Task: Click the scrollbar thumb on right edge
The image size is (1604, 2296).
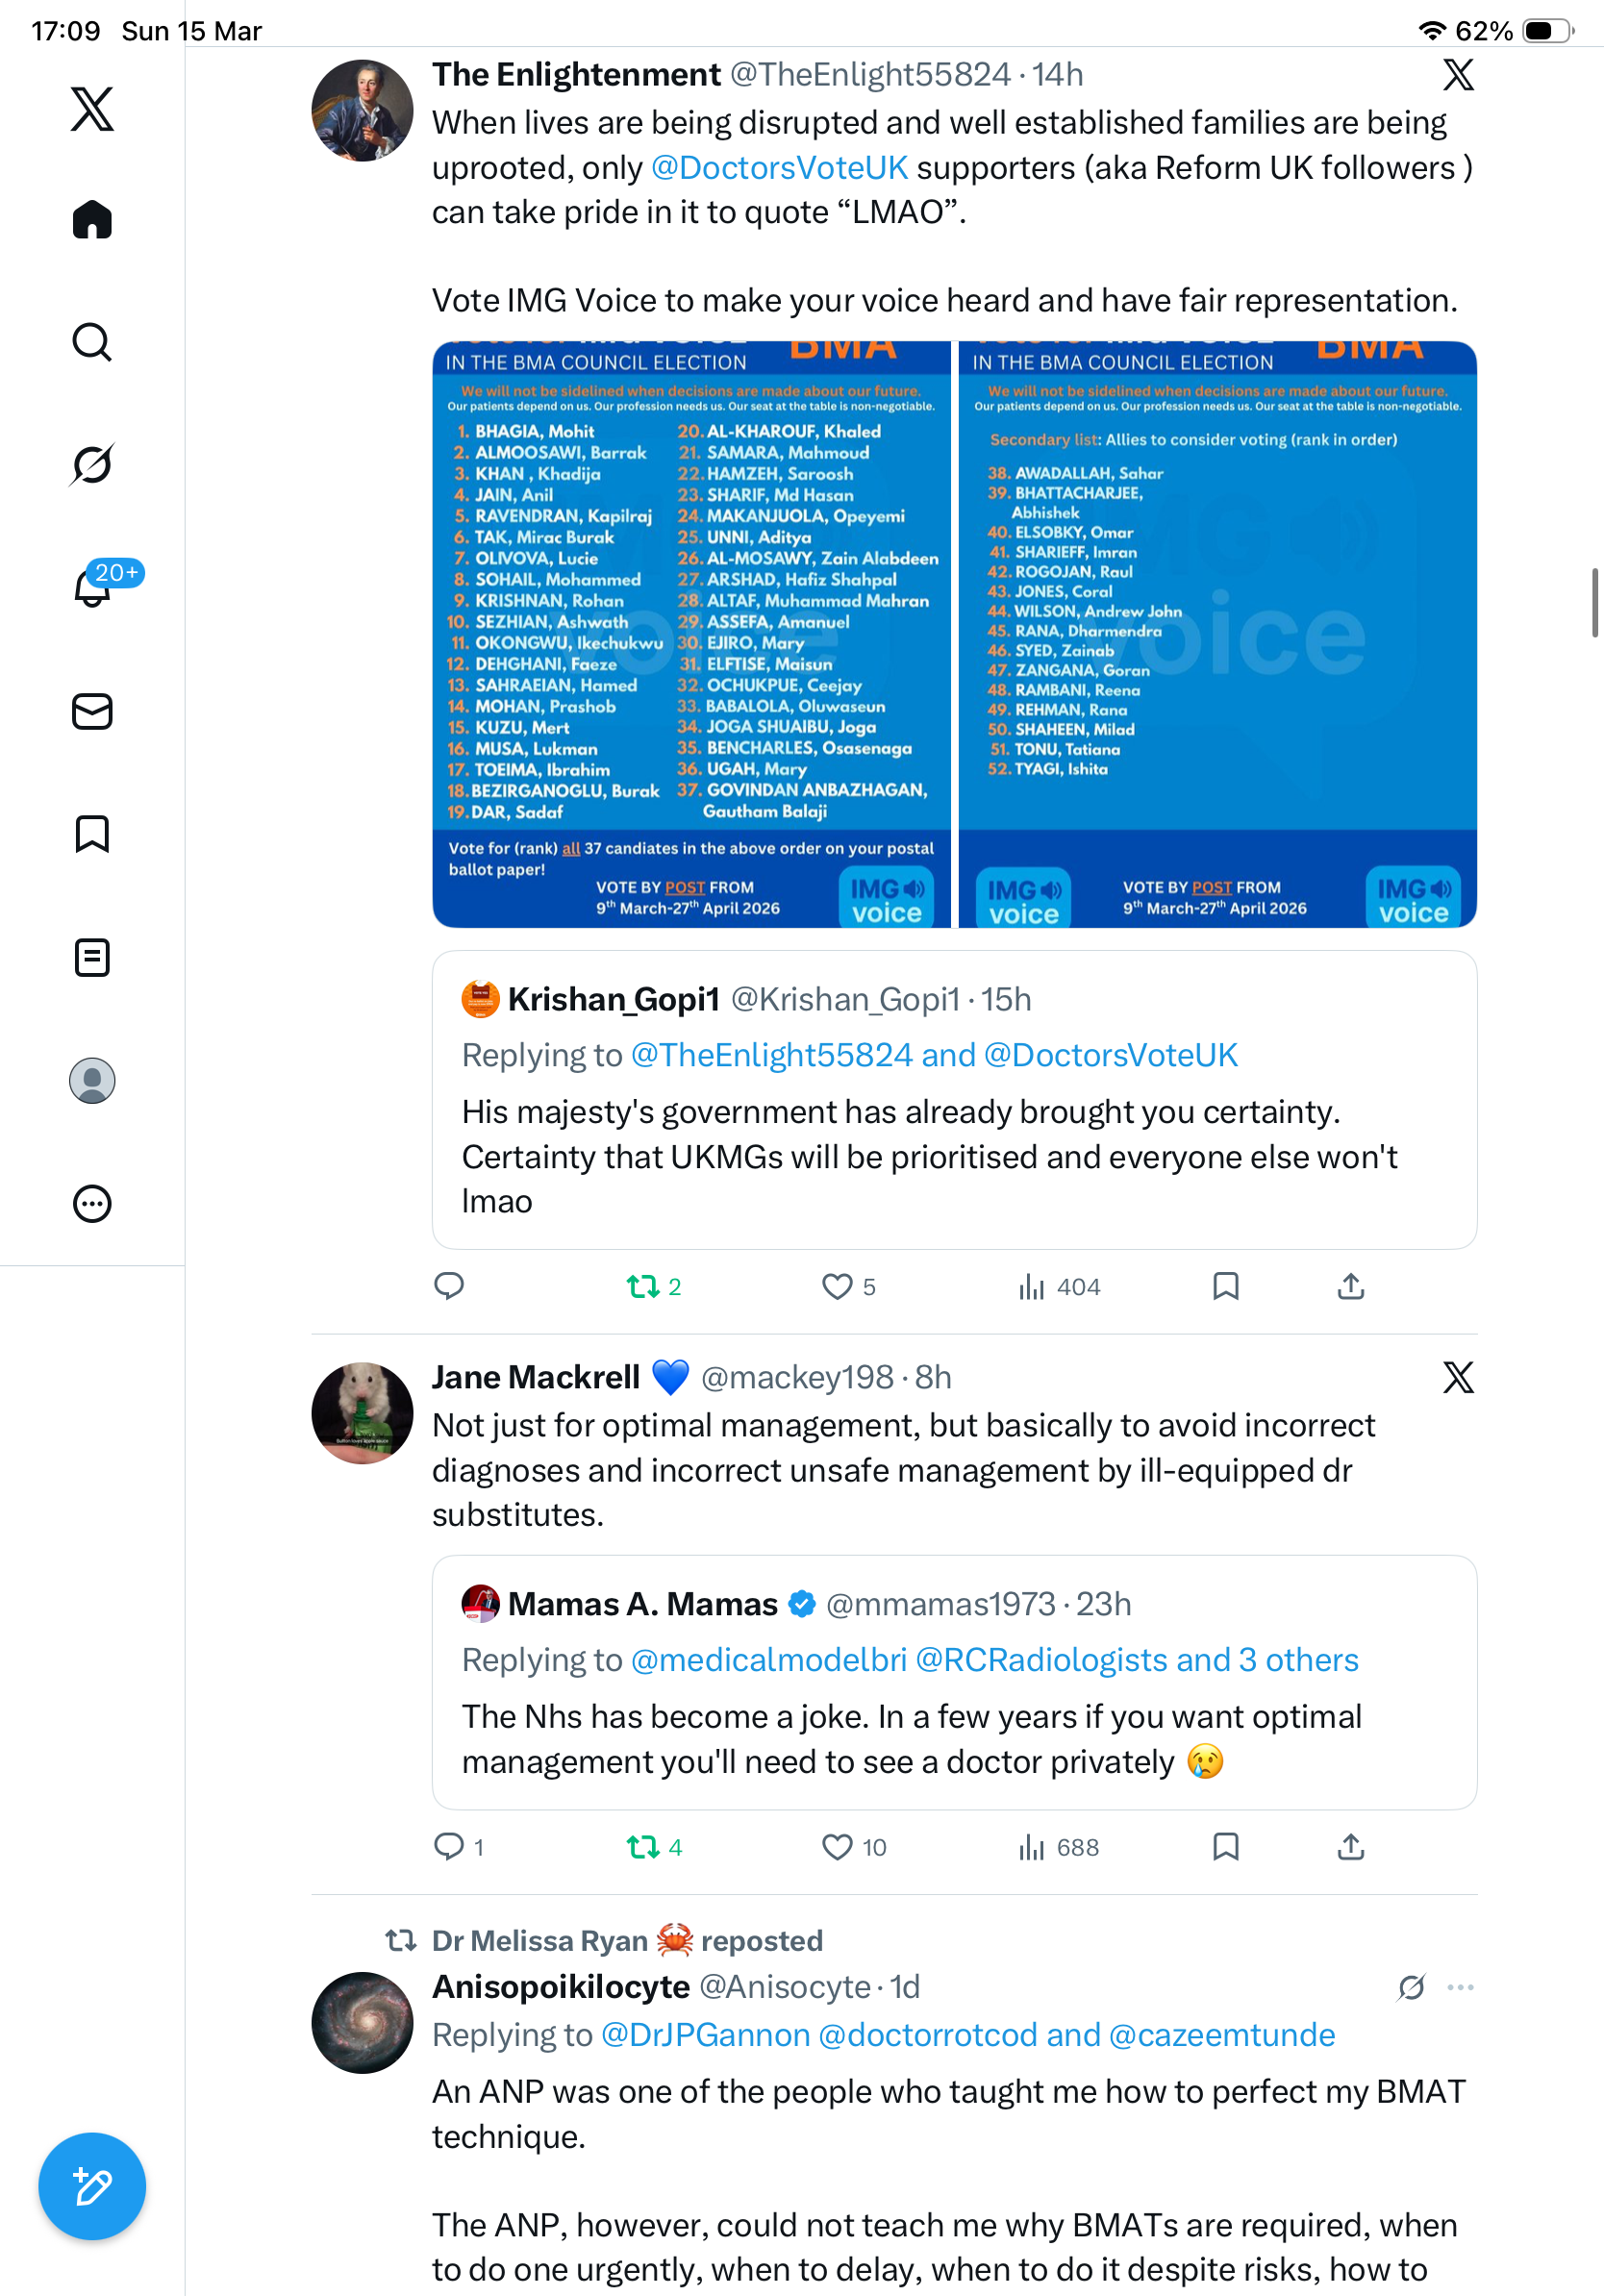Action: (1594, 601)
